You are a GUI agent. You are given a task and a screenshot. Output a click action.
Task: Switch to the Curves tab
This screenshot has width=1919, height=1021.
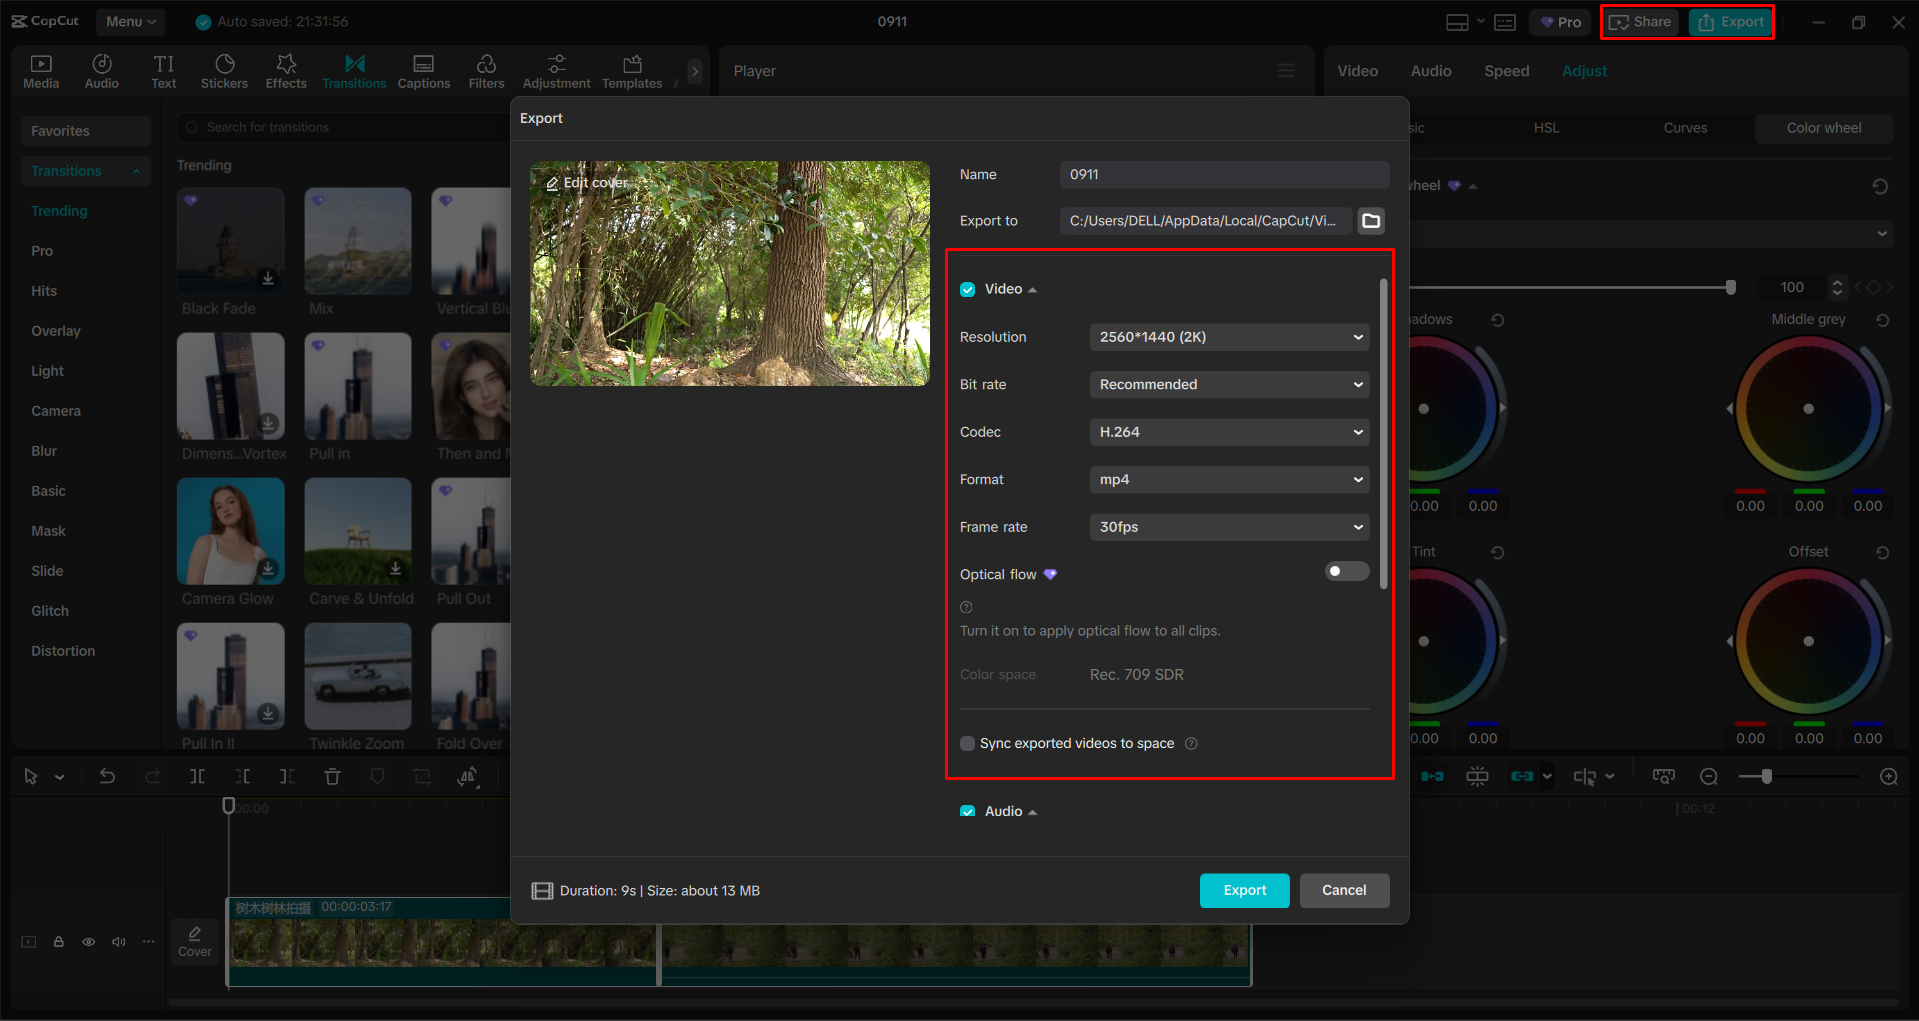(1684, 128)
